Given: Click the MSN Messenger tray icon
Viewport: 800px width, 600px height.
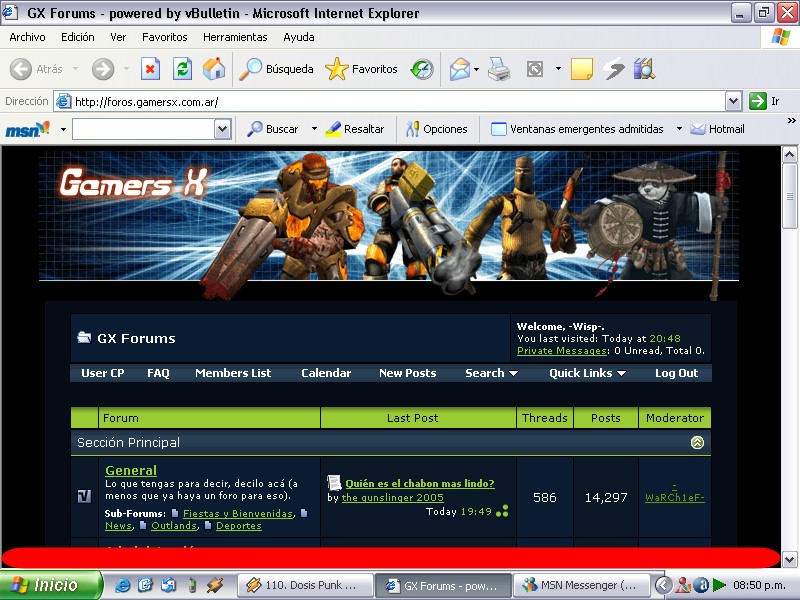Looking at the screenshot, I should pos(683,585).
